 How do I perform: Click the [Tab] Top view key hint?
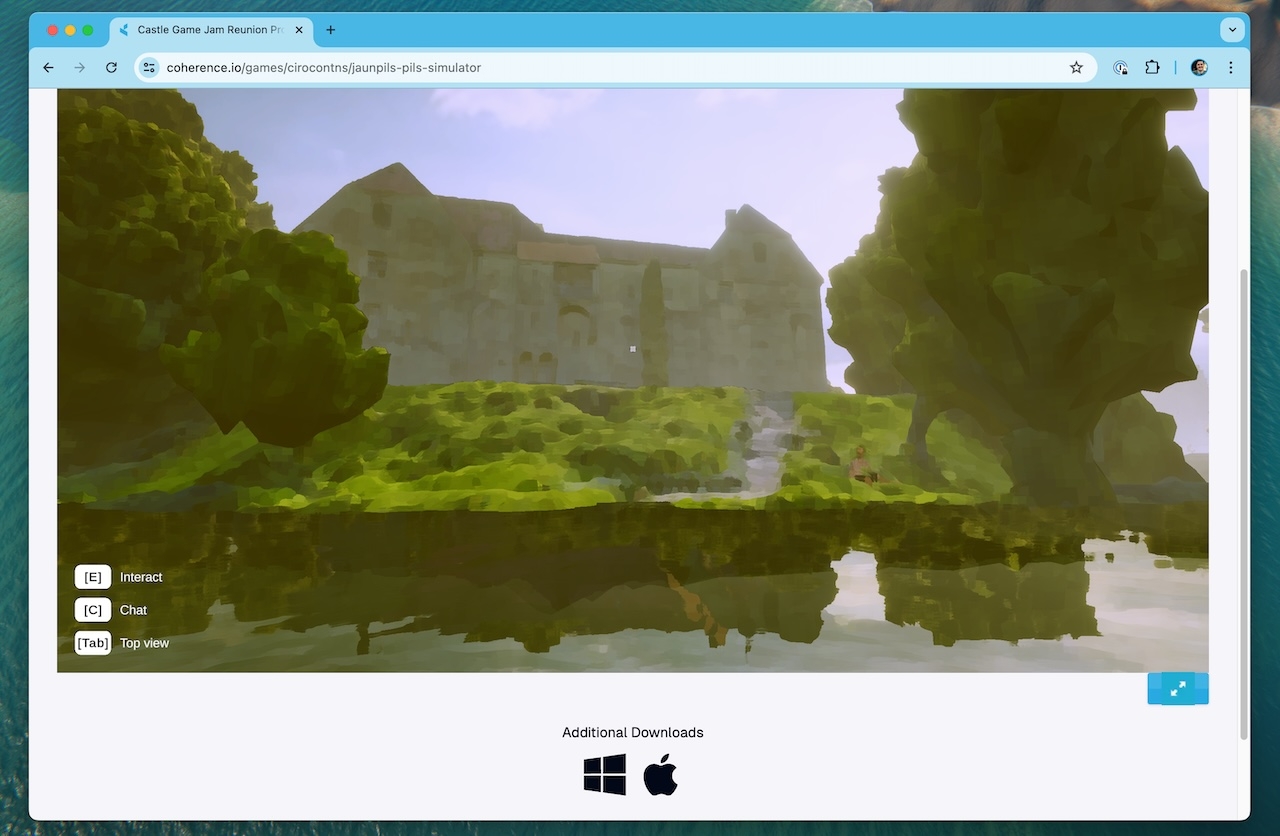click(93, 643)
